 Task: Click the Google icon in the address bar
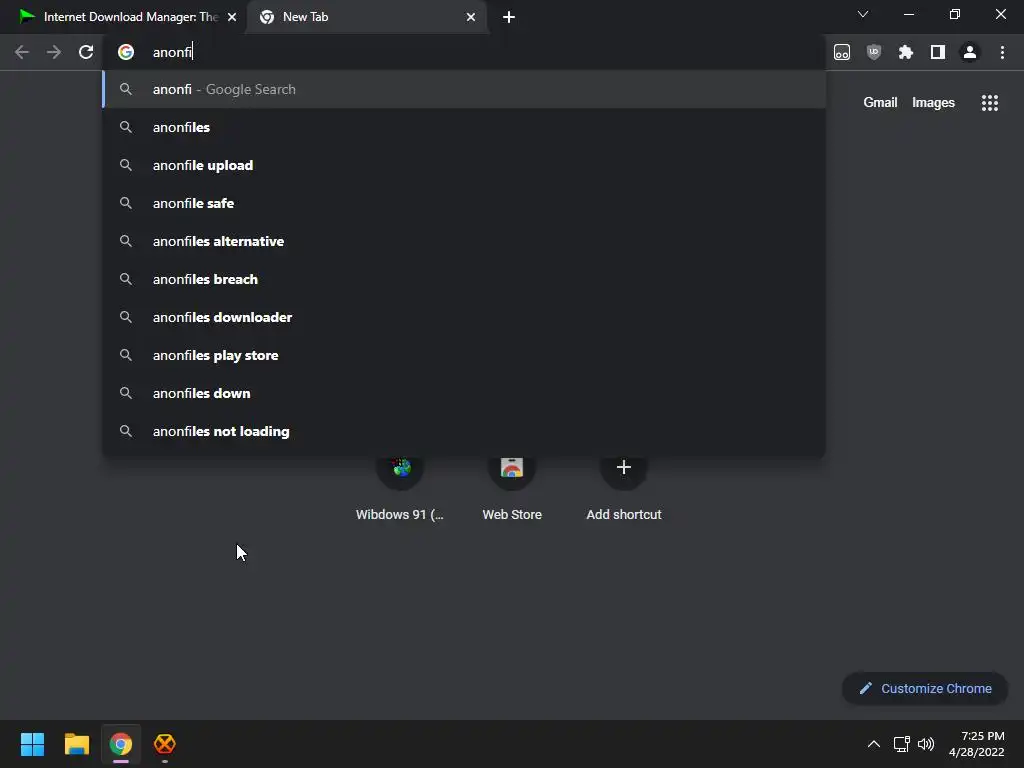tap(126, 52)
